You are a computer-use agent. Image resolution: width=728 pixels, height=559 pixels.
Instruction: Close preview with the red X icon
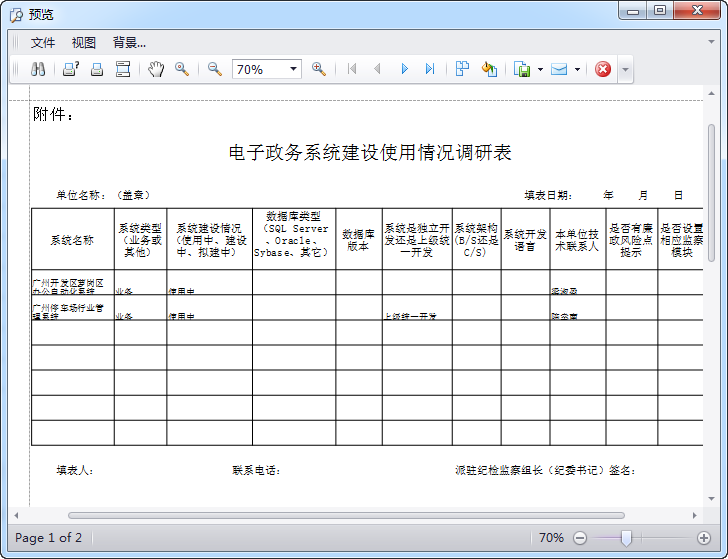603,69
